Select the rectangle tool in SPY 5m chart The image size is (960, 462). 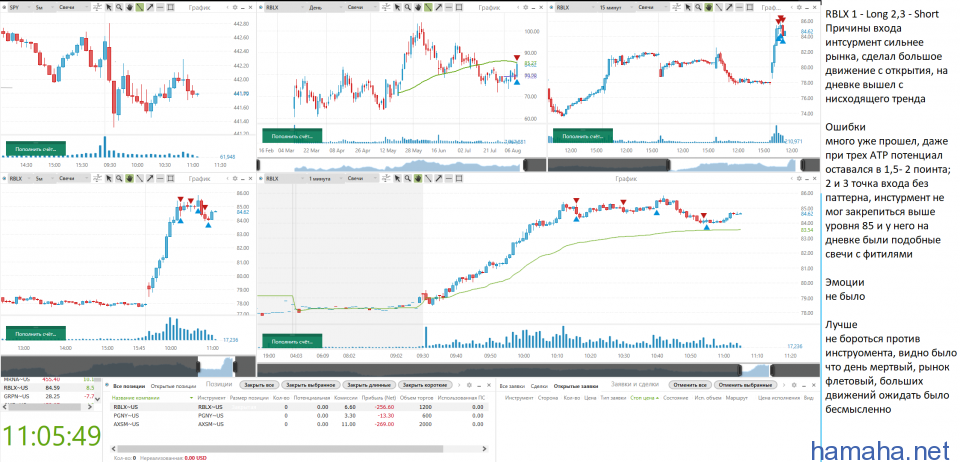(x=171, y=7)
